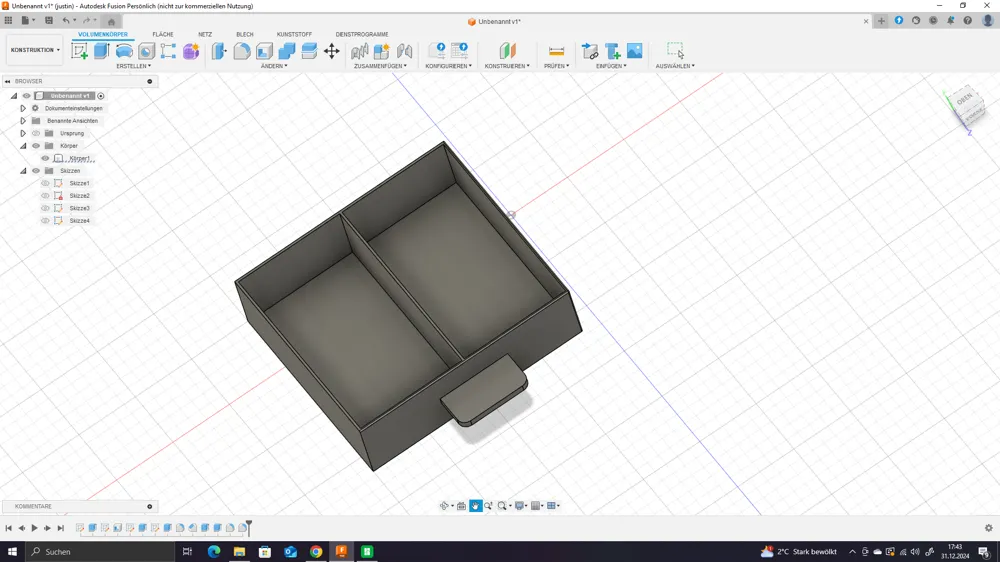Image resolution: width=1000 pixels, height=562 pixels.
Task: Toggle Skizzen folder visibility eye
Action: click(x=36, y=171)
